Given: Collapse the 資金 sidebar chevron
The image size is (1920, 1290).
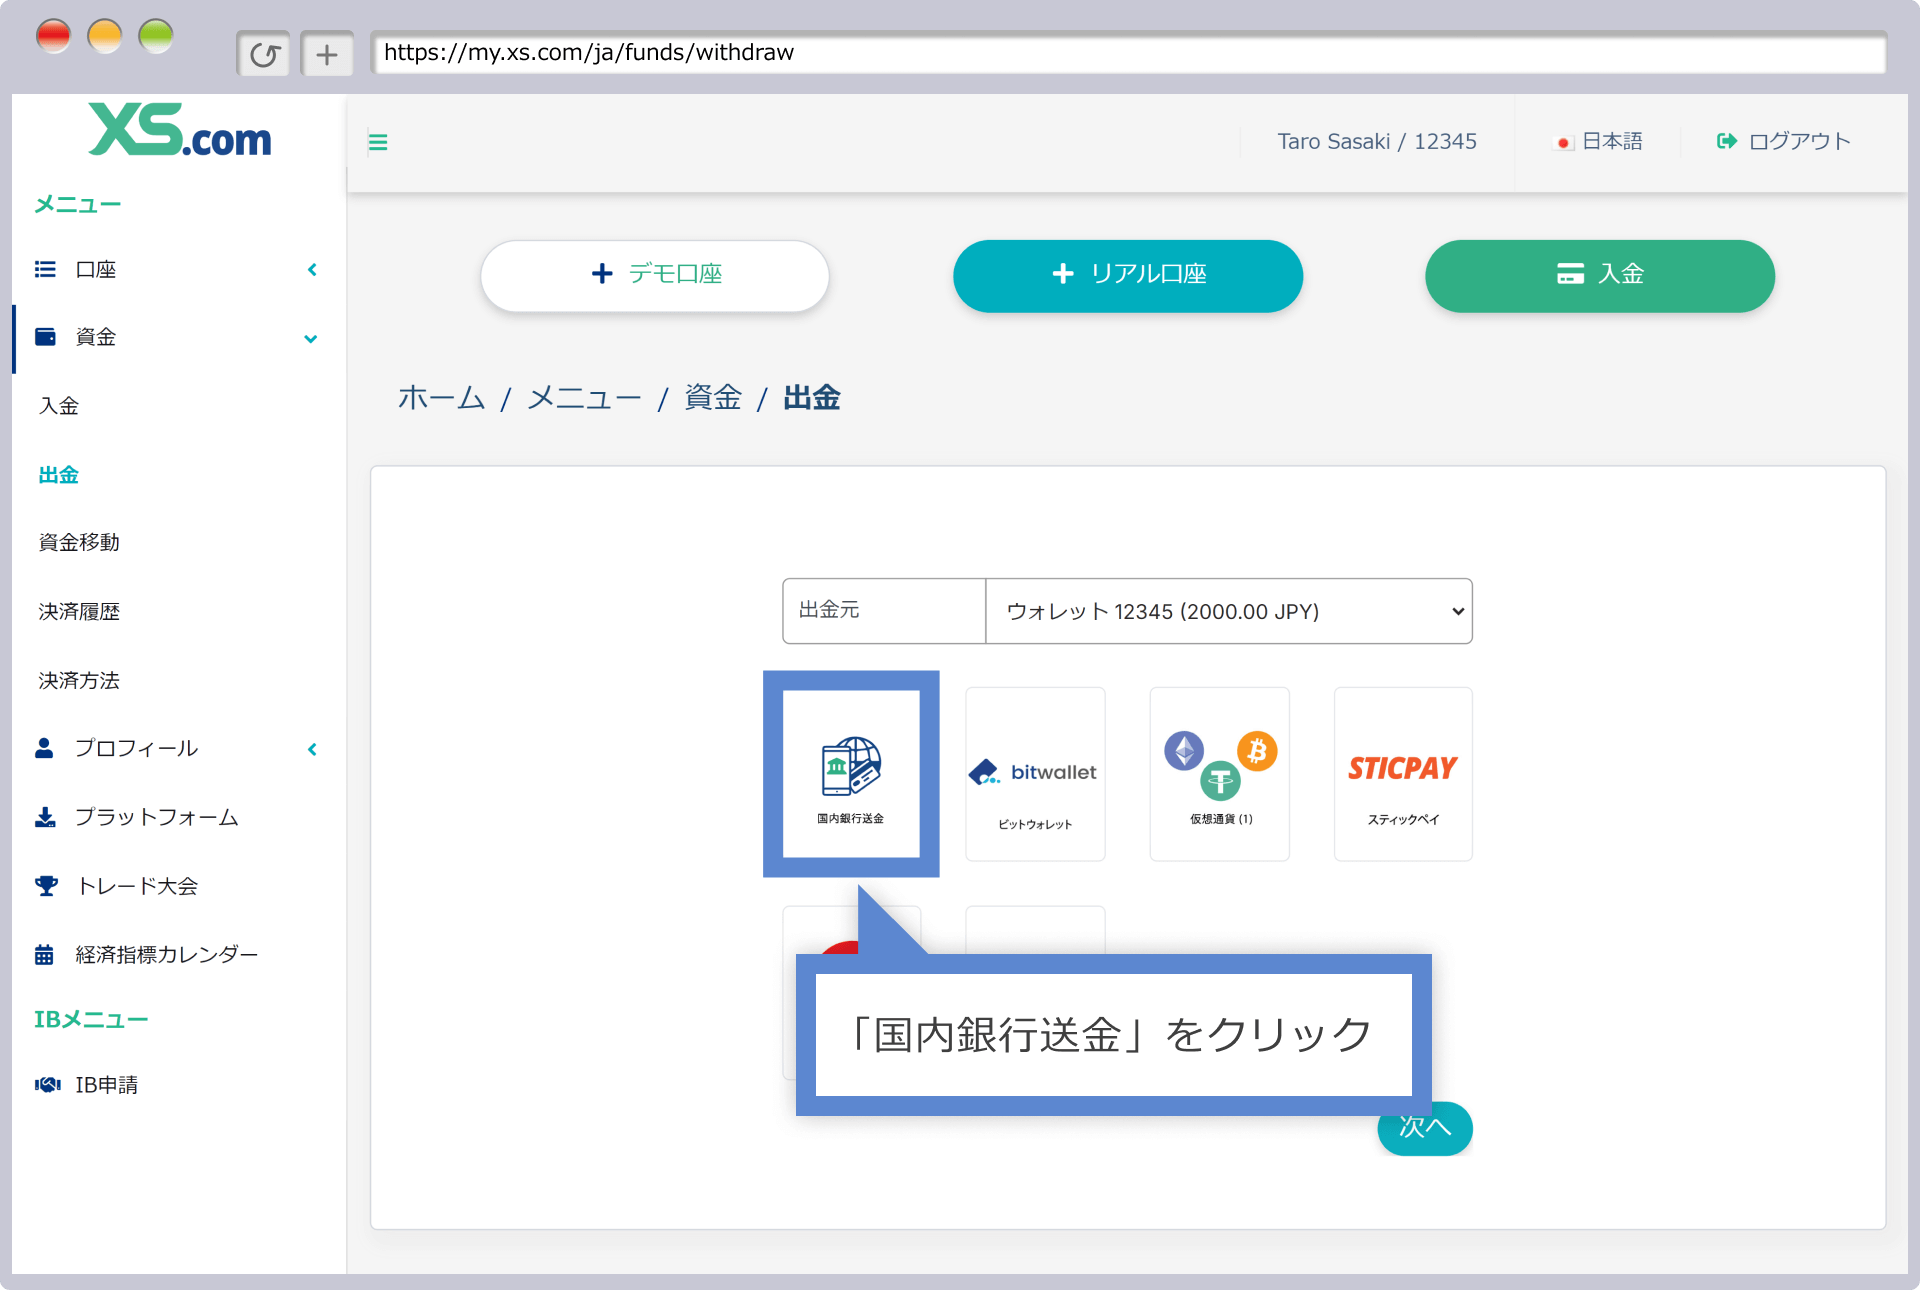Looking at the screenshot, I should [x=311, y=339].
